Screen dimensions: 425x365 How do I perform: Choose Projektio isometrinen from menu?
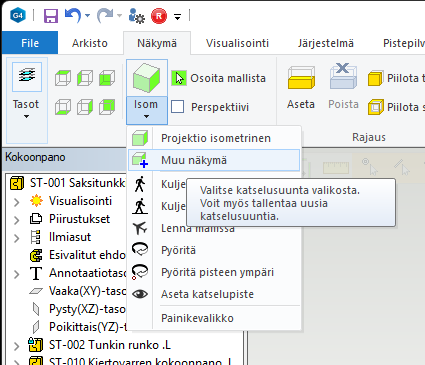coord(214,138)
